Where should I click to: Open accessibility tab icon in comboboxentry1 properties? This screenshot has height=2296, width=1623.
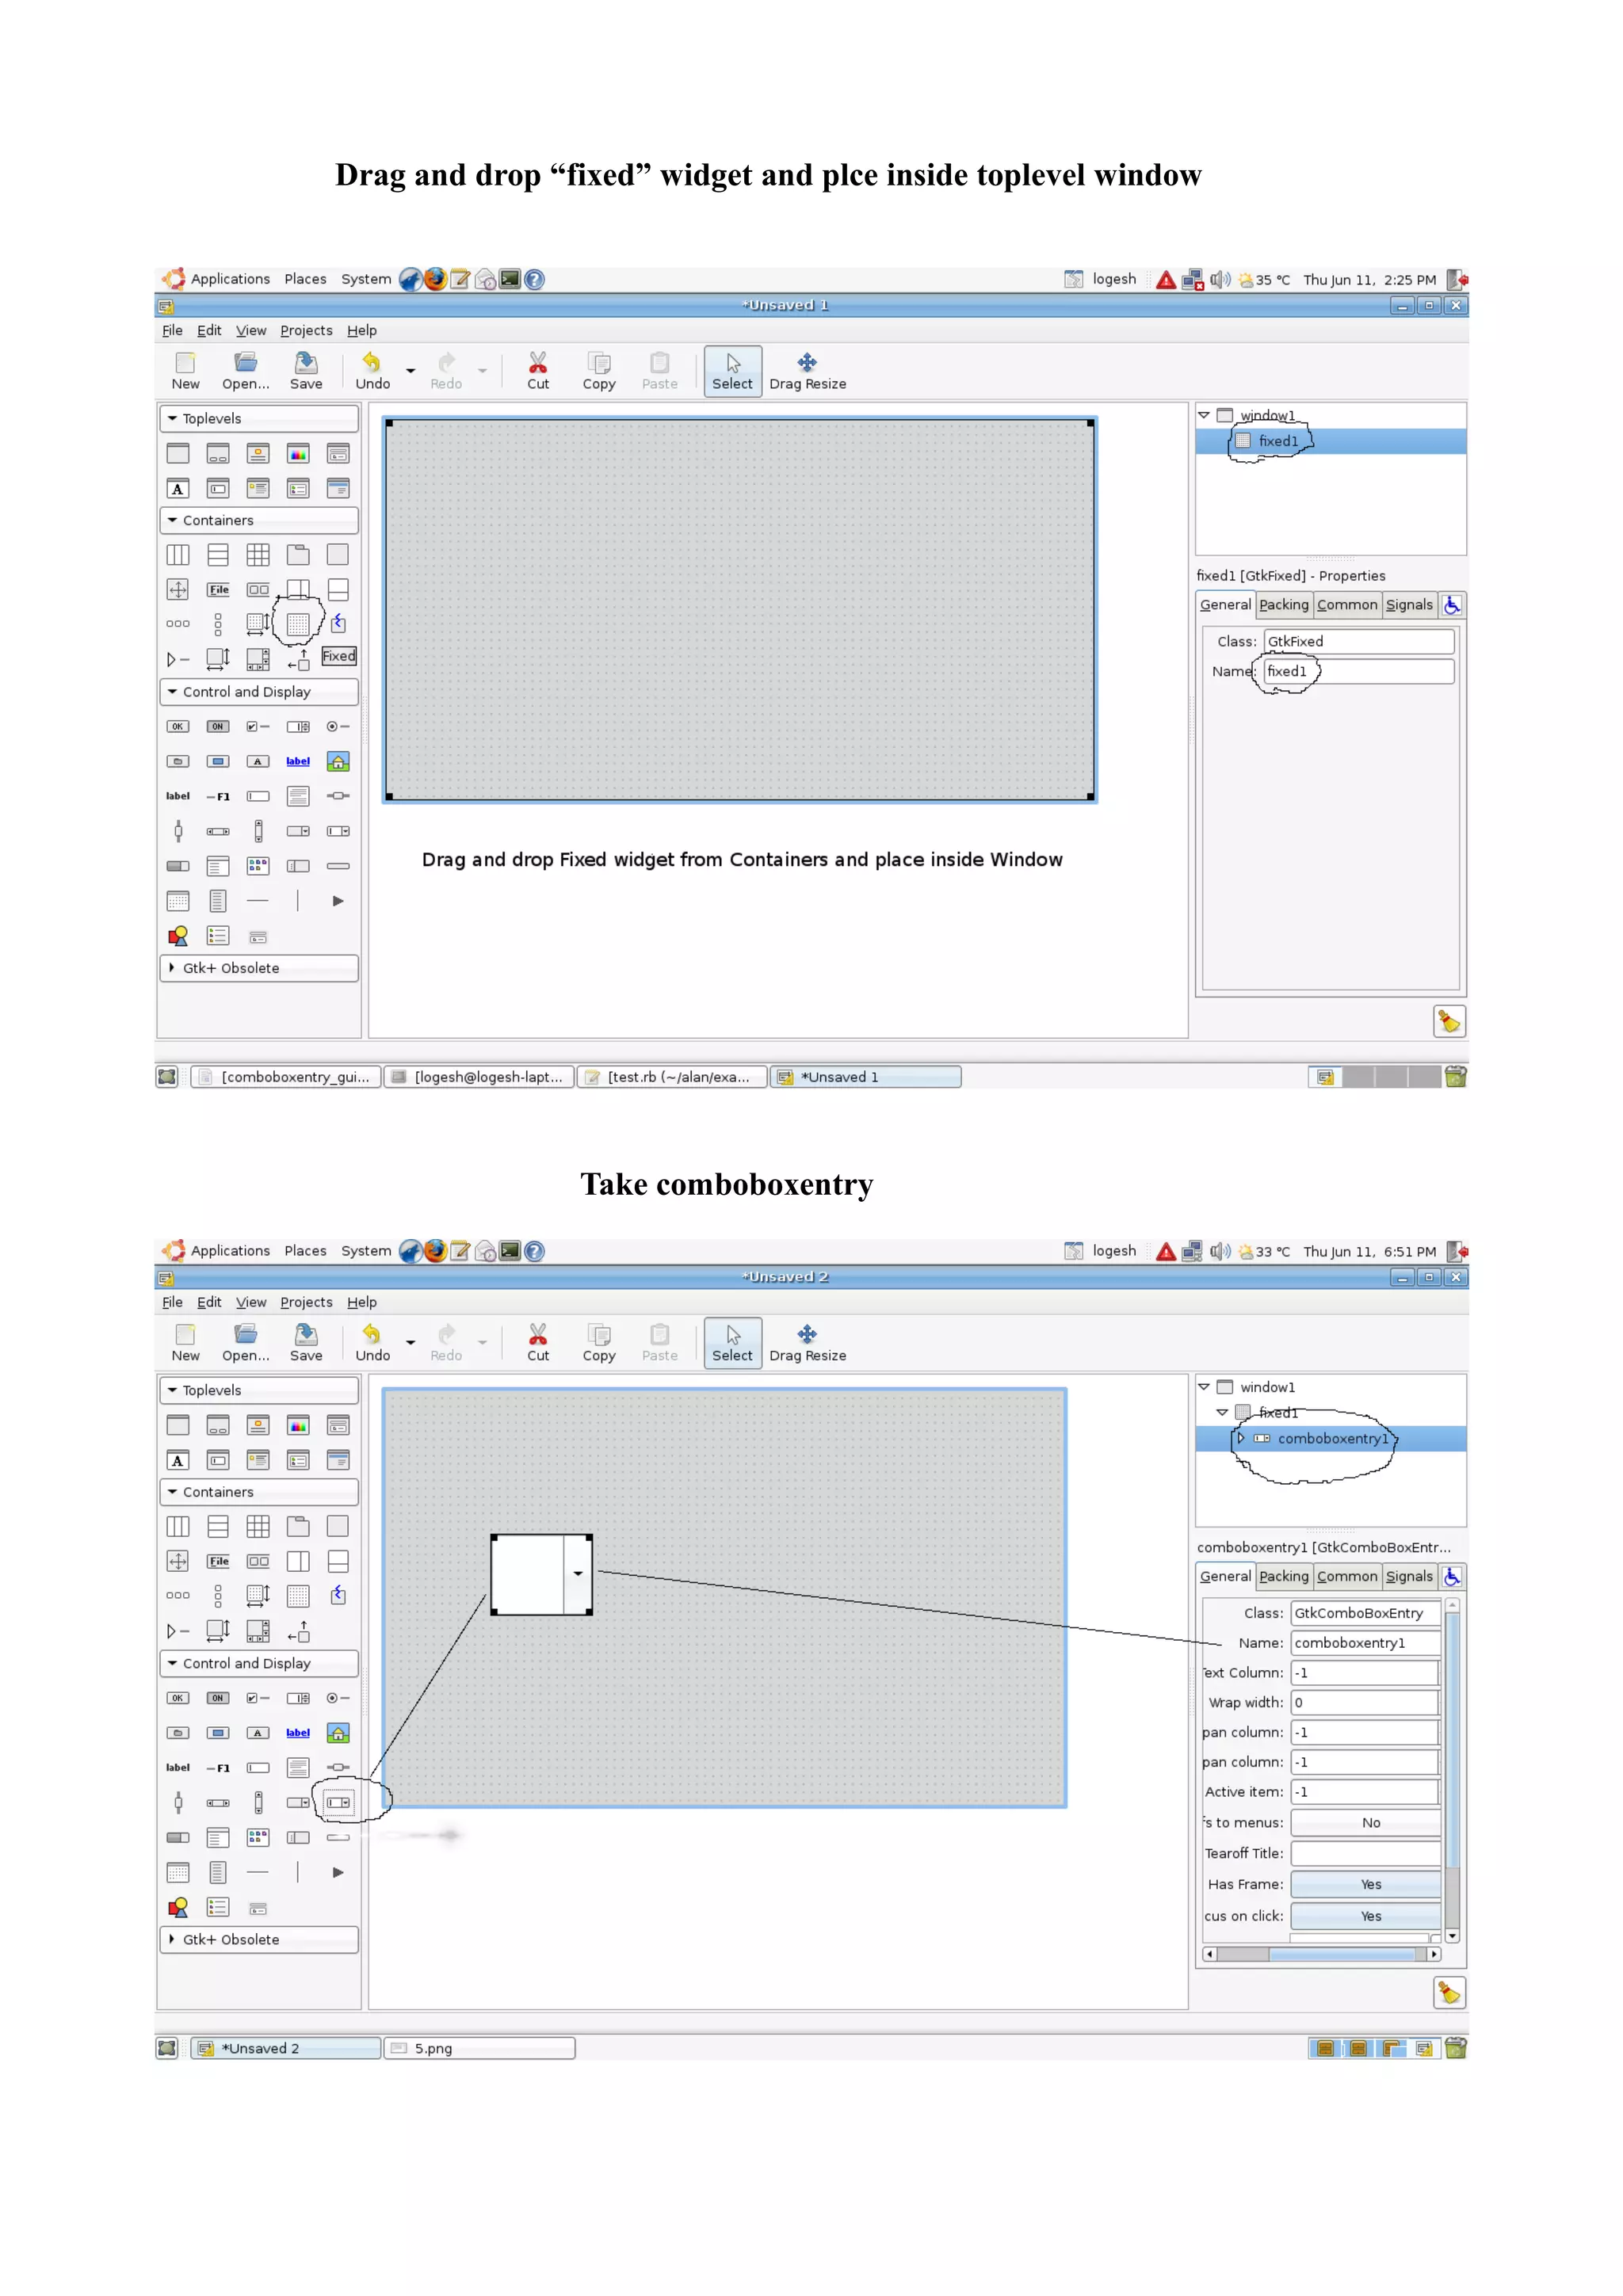(1452, 1577)
